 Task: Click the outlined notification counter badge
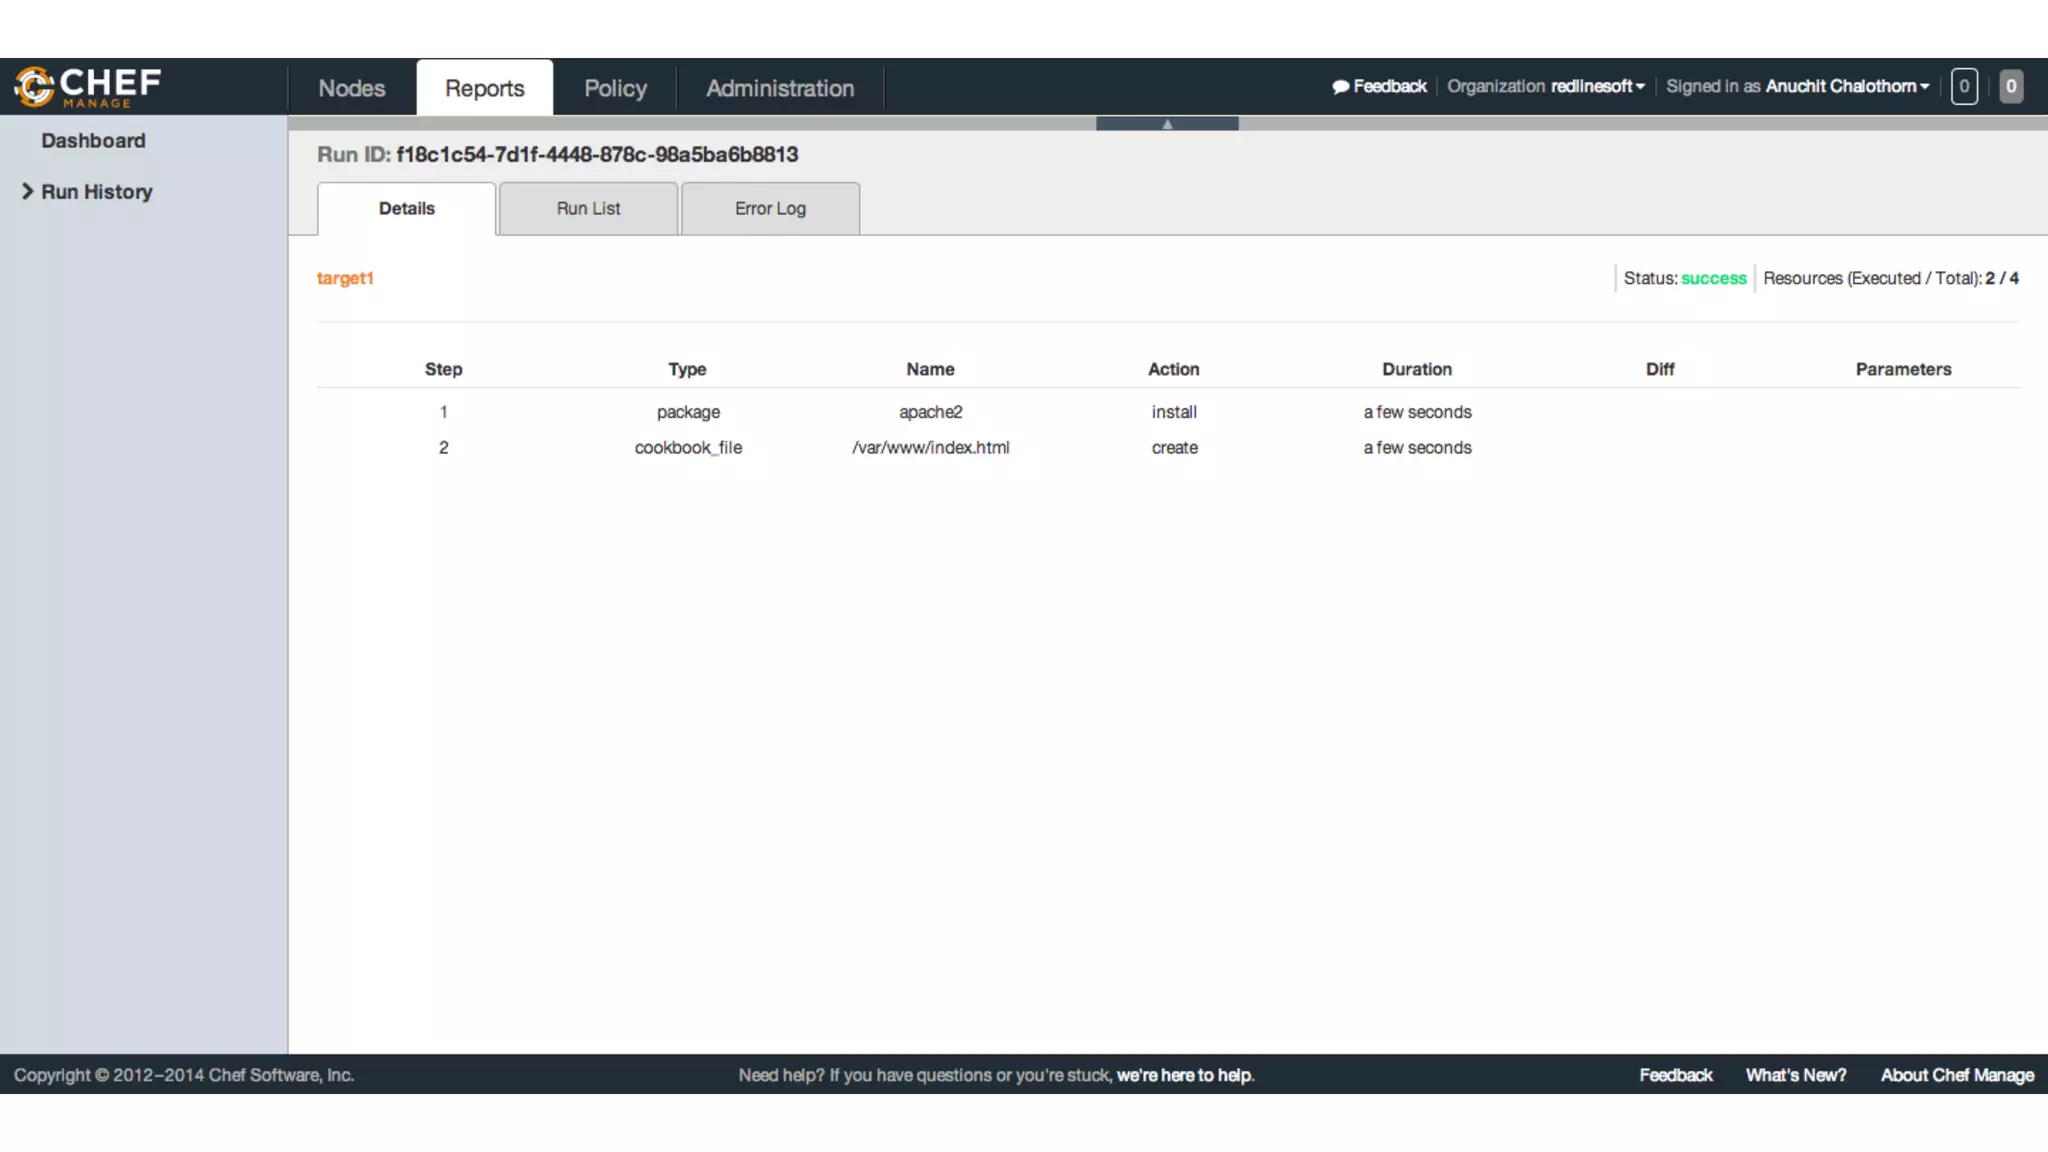point(1964,86)
